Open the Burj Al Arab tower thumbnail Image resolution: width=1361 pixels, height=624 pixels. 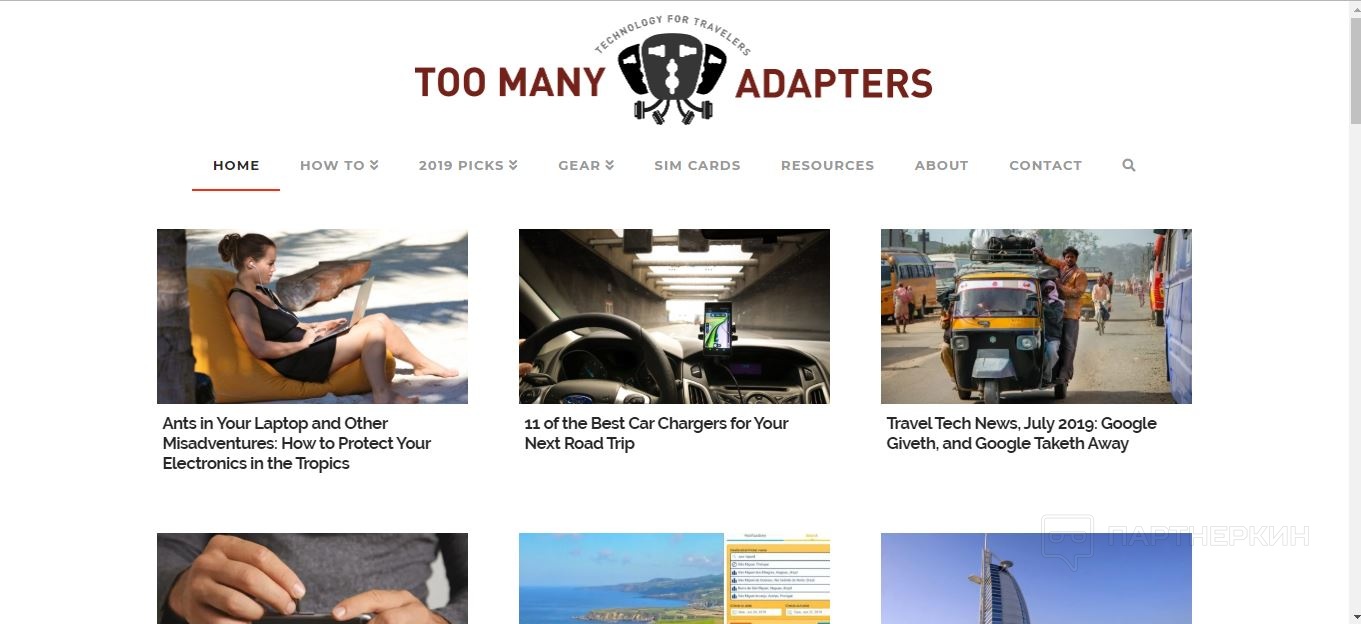tap(1036, 578)
